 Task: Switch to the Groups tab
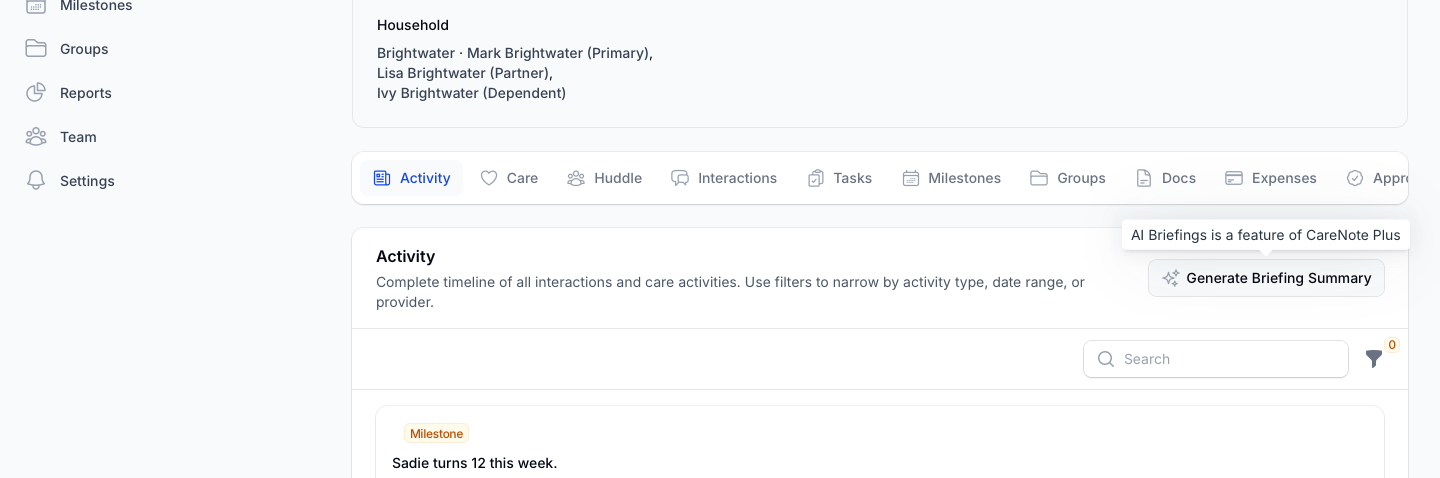pos(1067,178)
